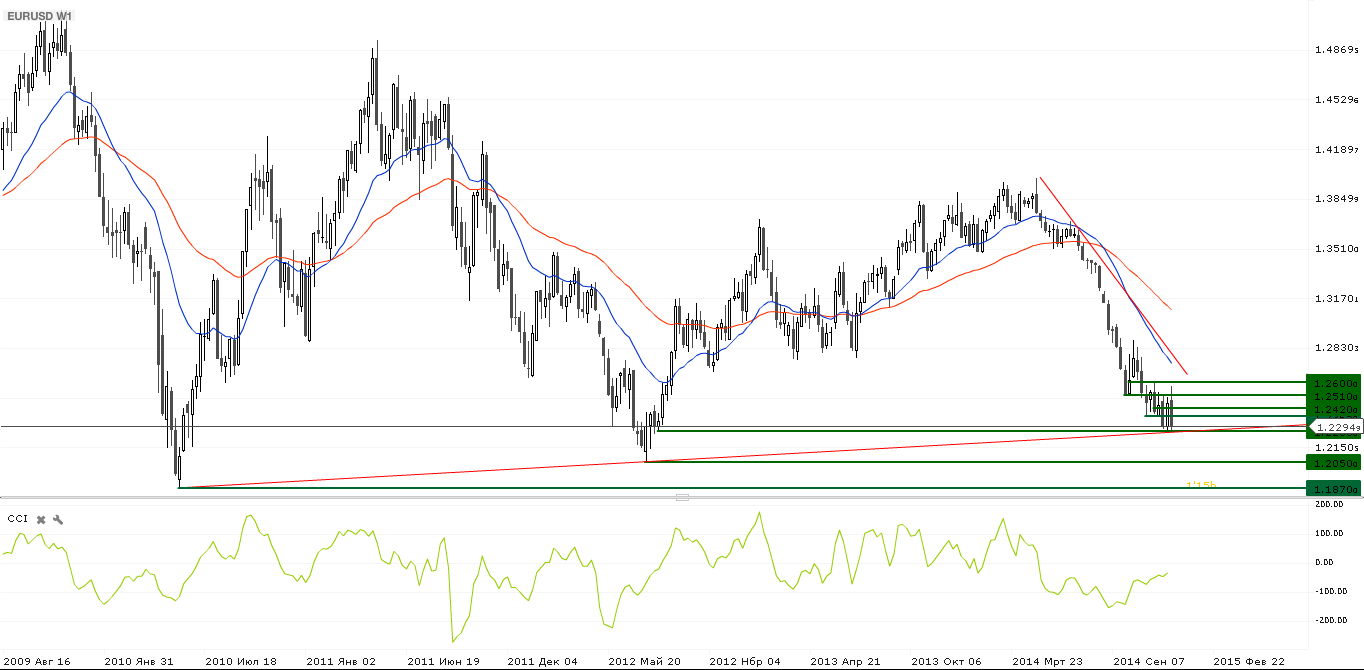This screenshot has width=1364, height=670.
Task: Click the EURUSD W1 chart label
Action: (x=40, y=17)
